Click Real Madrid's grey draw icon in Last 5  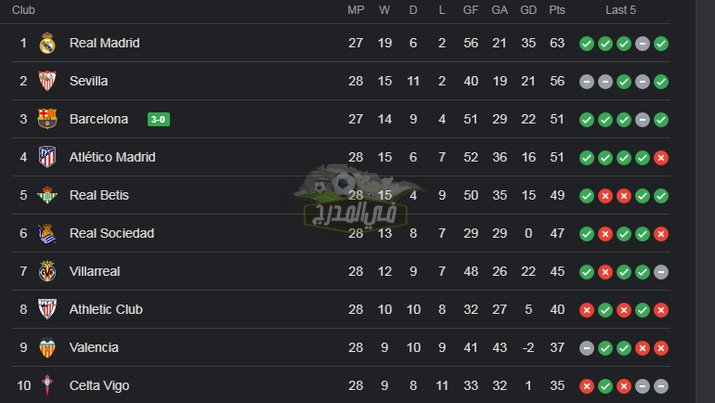642,44
